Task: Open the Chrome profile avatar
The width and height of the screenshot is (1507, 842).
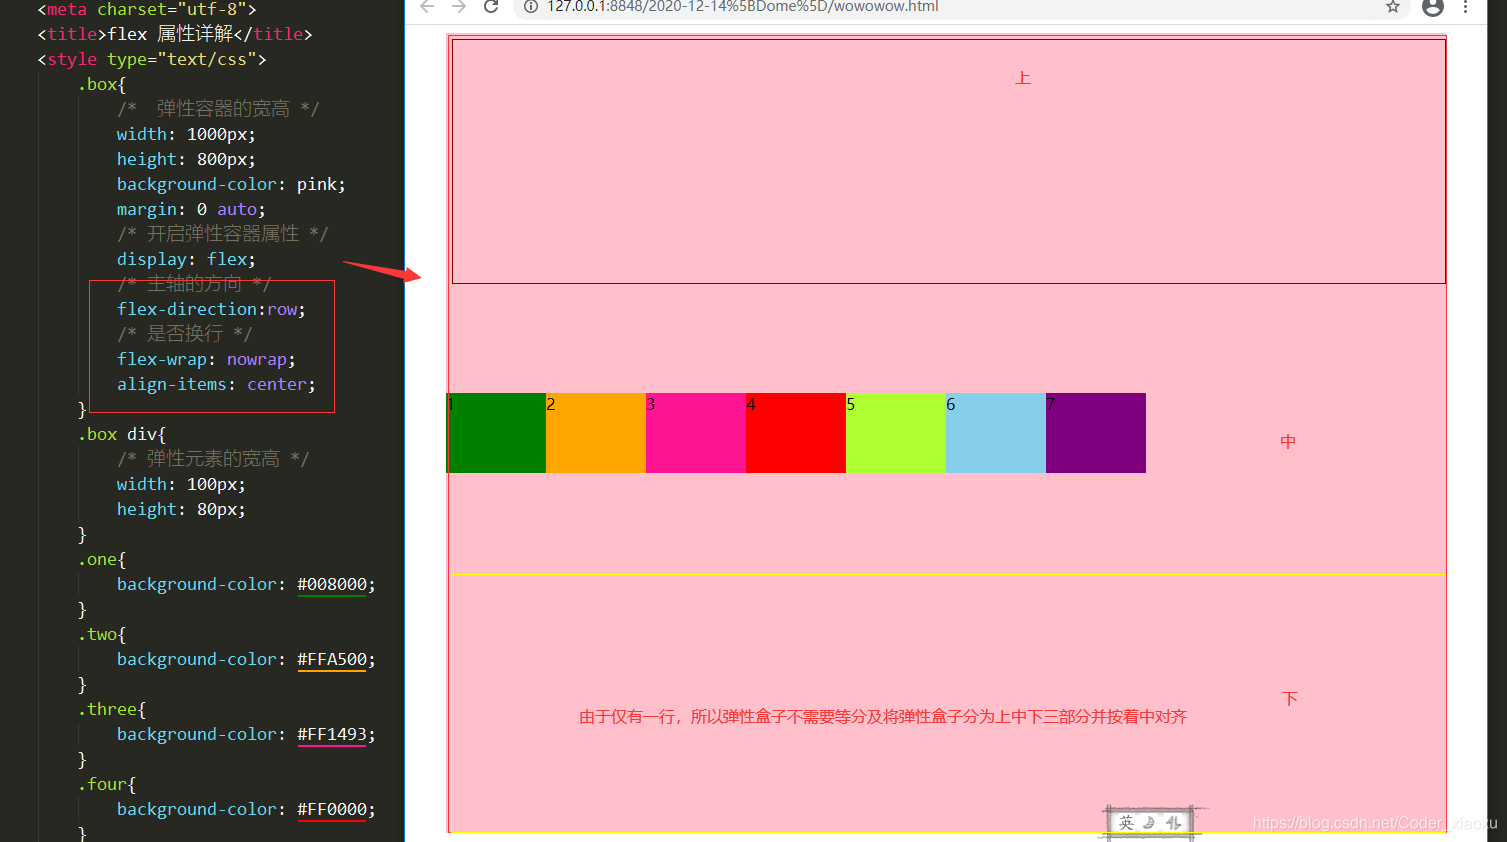Action: (x=1432, y=7)
